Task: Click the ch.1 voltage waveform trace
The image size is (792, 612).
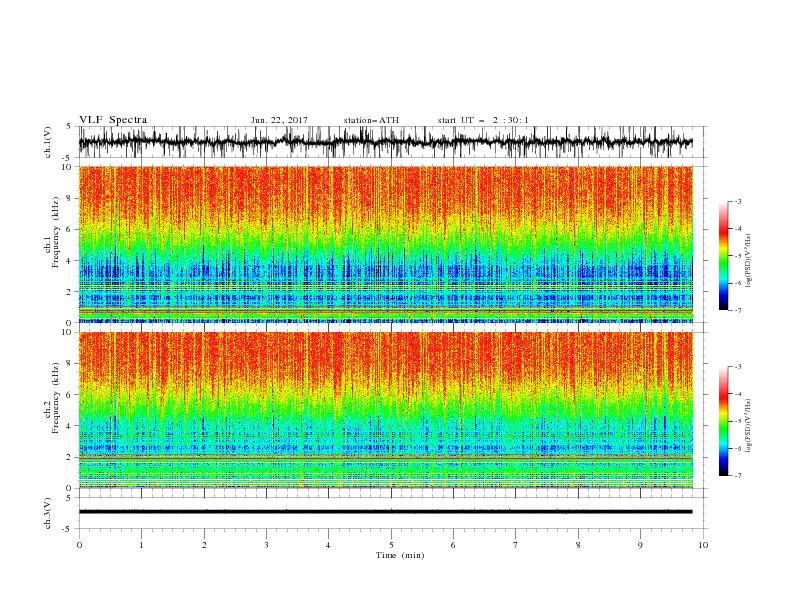Action: (385, 142)
